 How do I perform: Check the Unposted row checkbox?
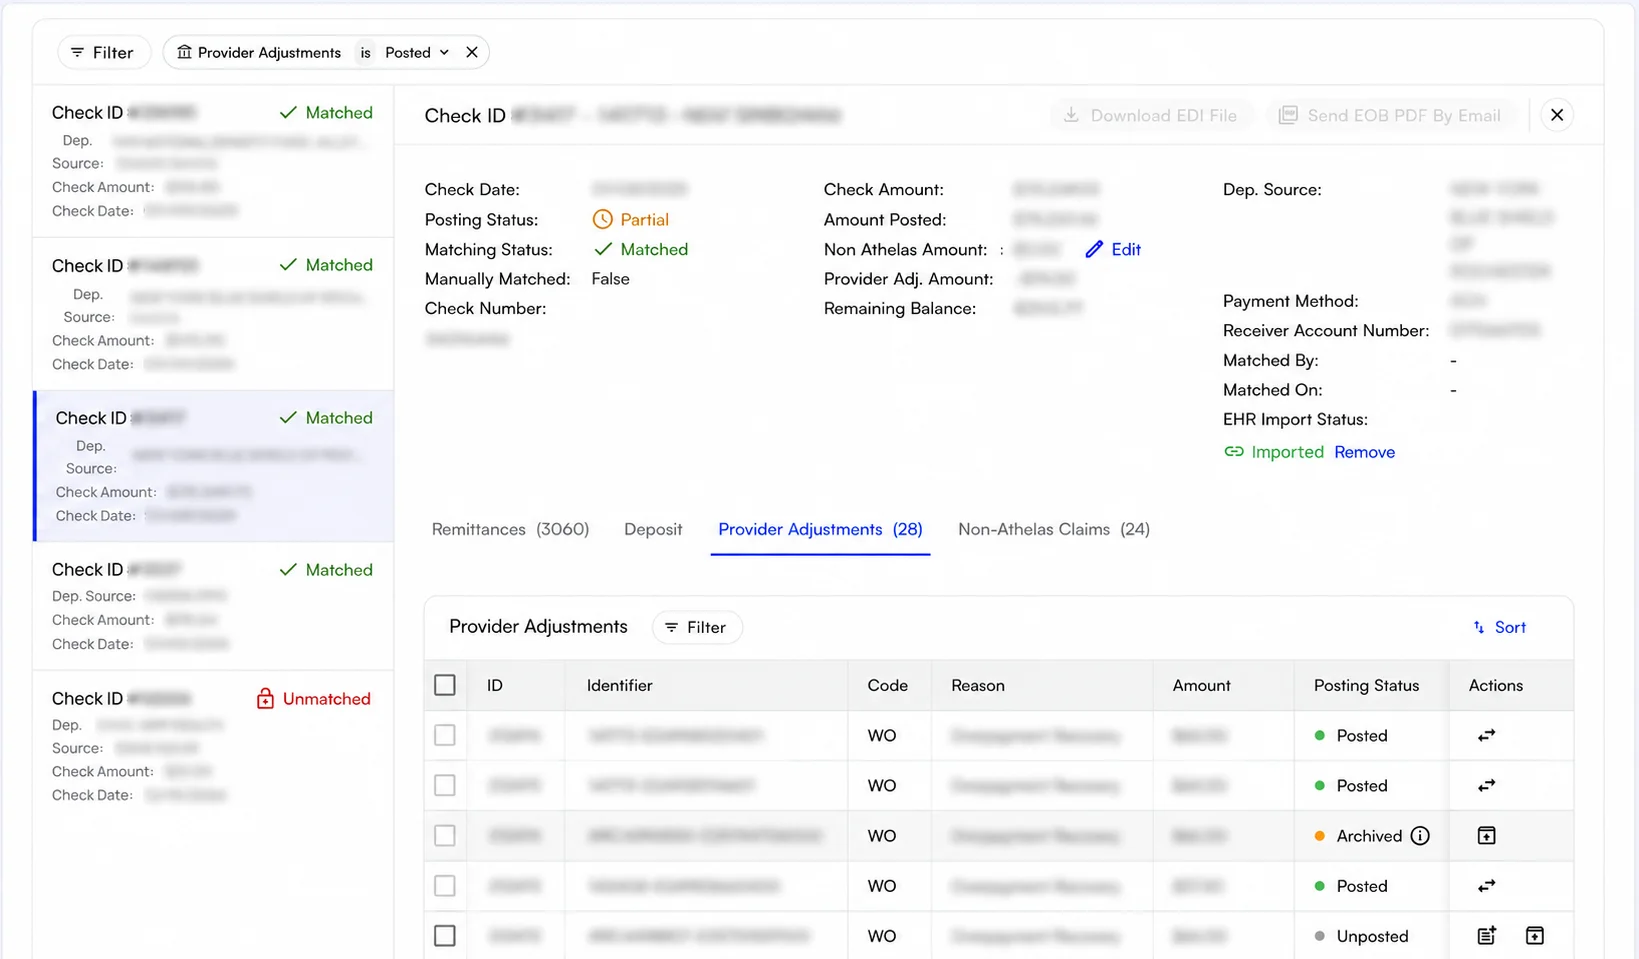pyautogui.click(x=445, y=936)
